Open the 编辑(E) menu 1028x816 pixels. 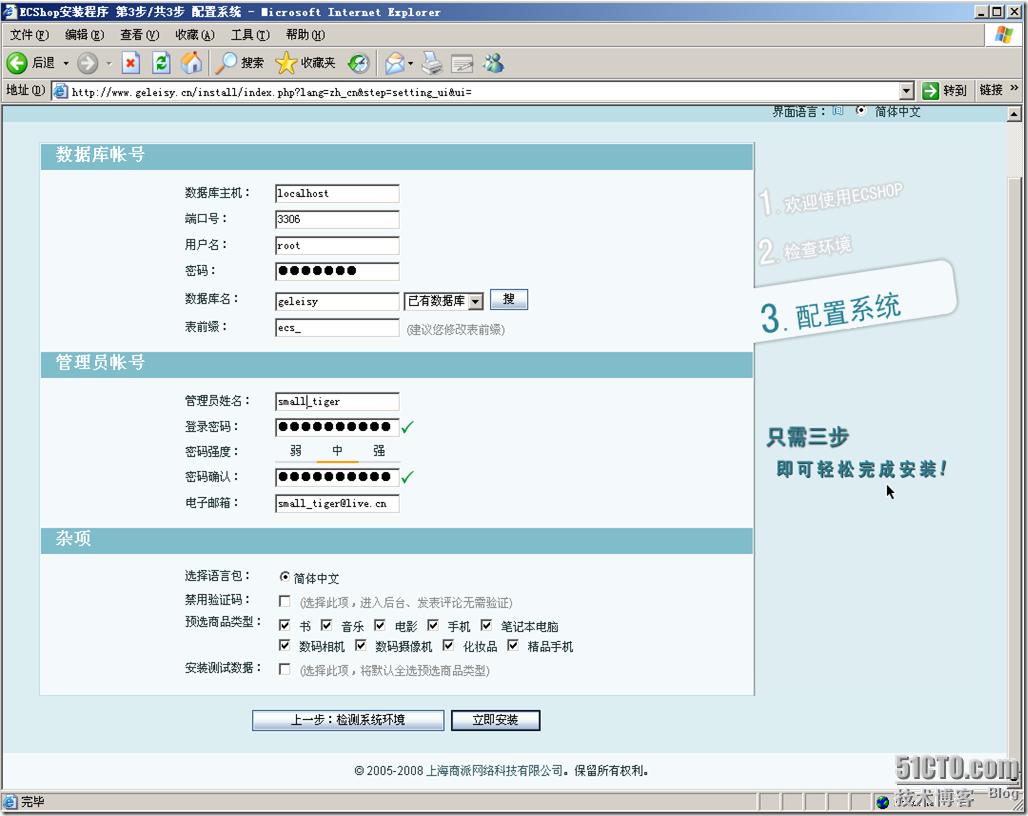click(x=85, y=35)
